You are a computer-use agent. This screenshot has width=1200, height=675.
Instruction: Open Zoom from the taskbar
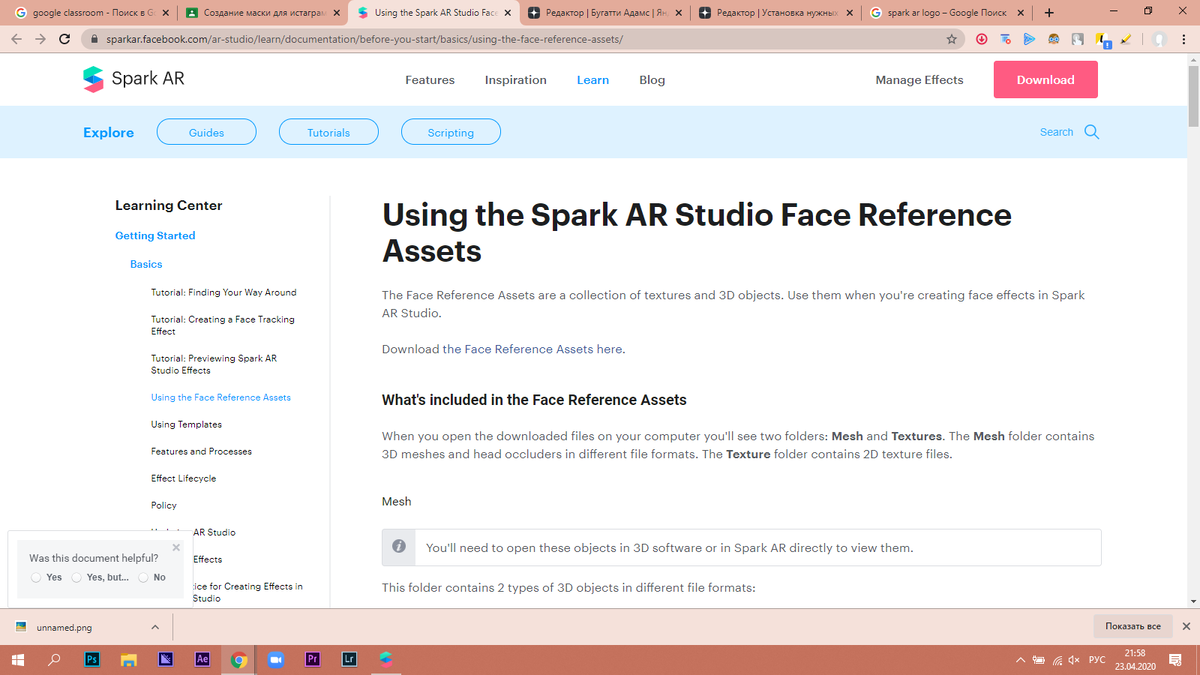(x=275, y=659)
